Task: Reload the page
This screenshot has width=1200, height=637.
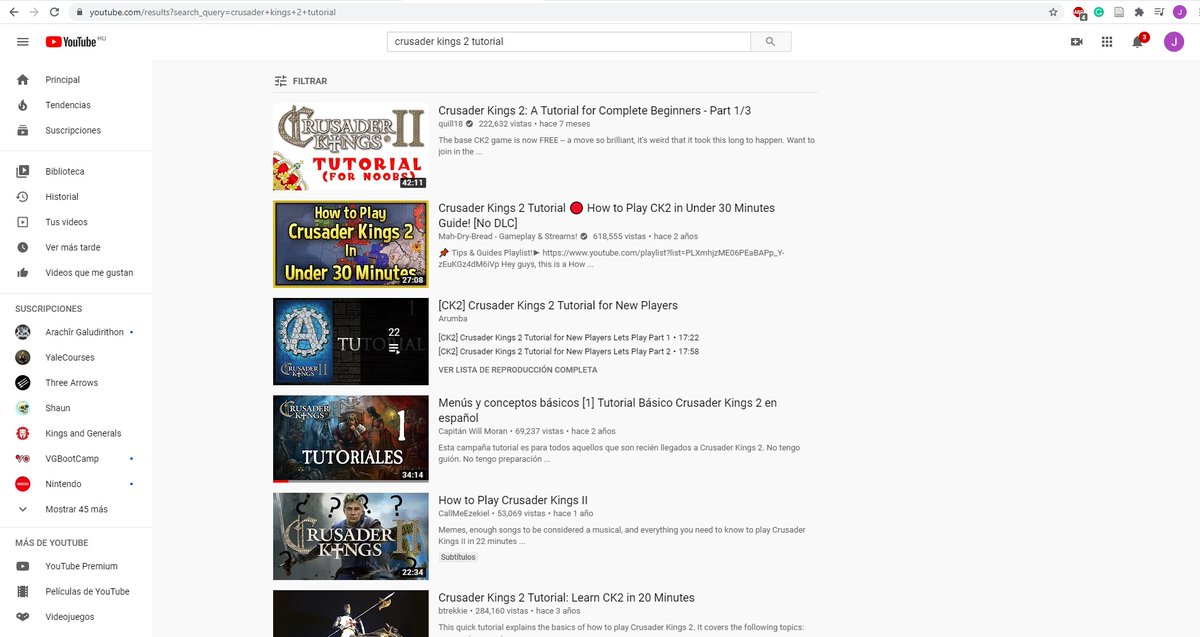Action: 57,12
